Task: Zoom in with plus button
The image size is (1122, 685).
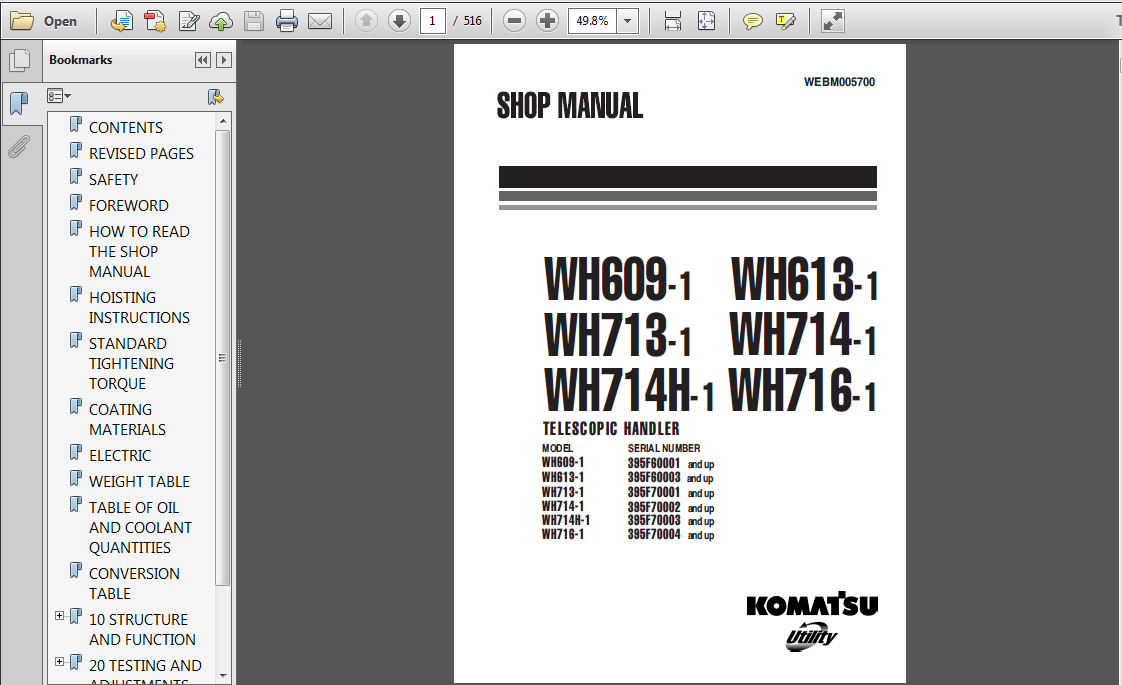Action: click(x=547, y=21)
